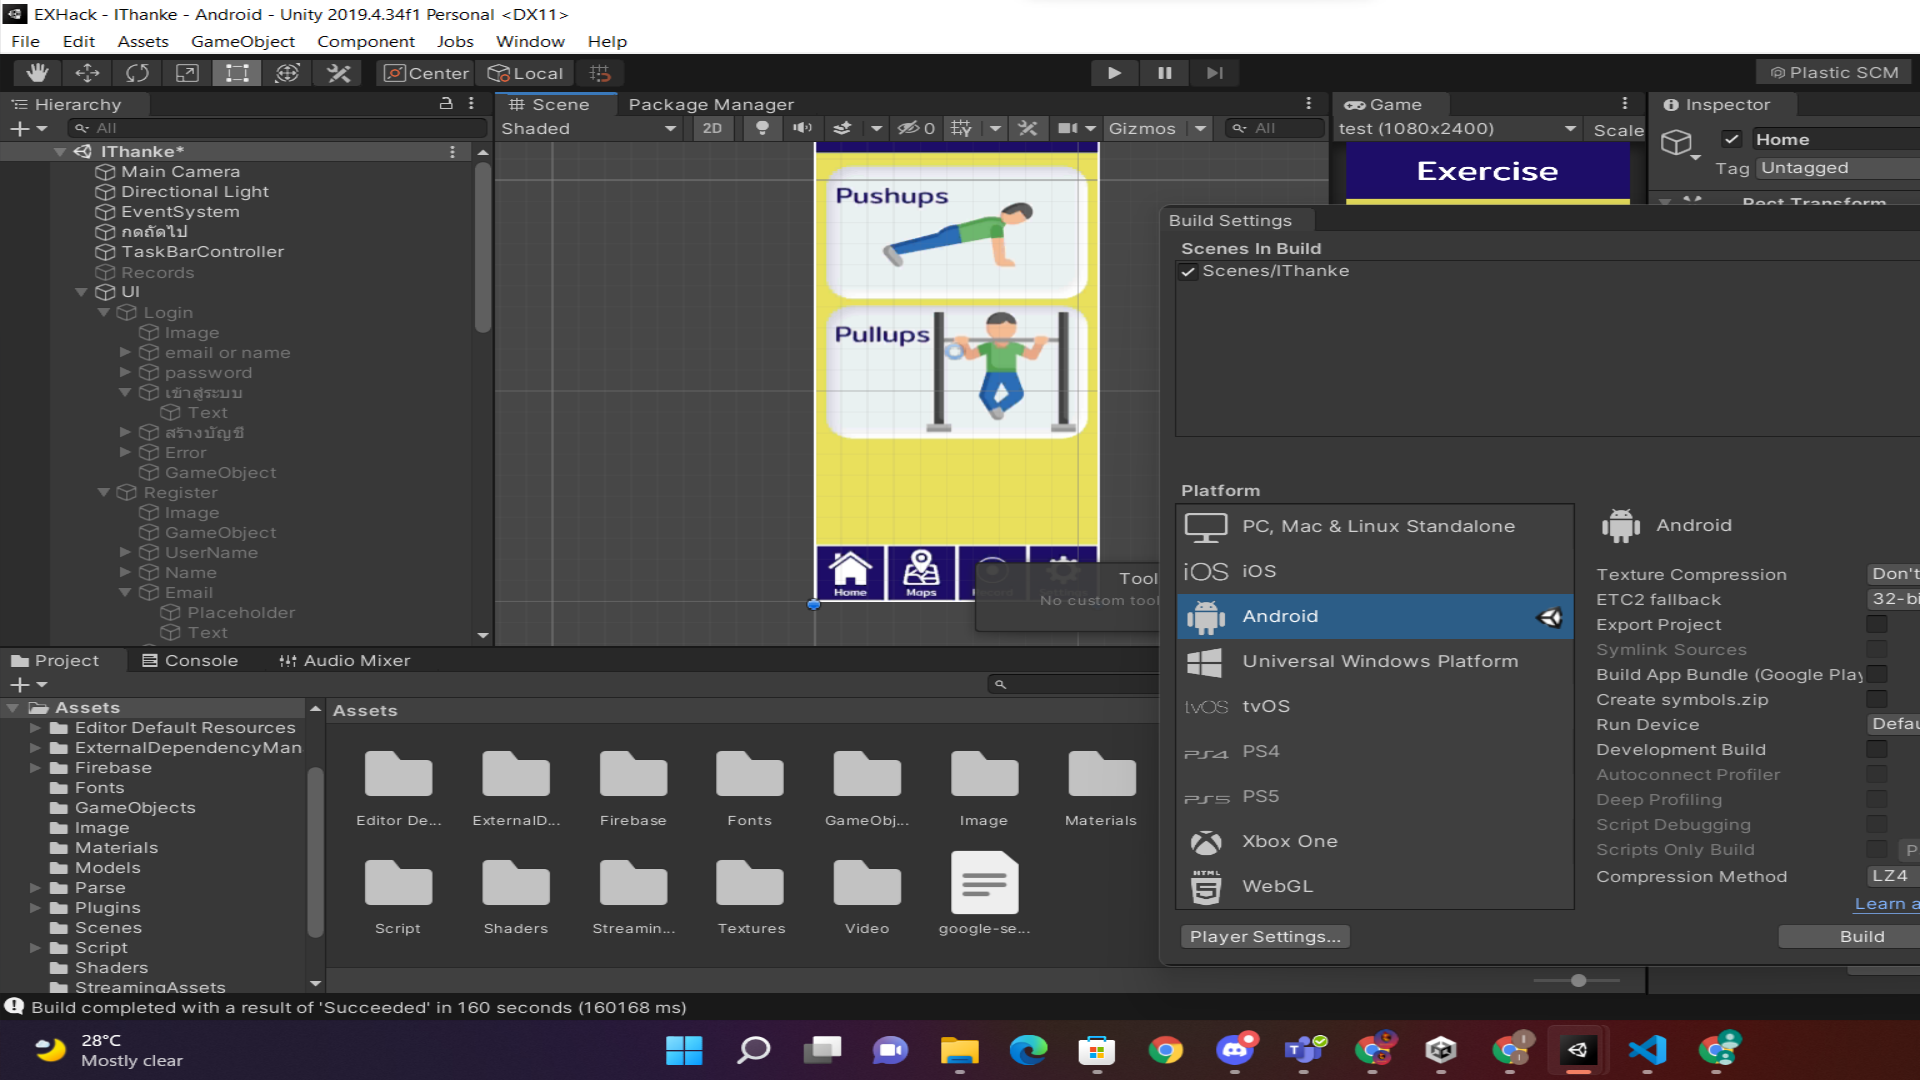The image size is (1920, 1080).
Task: Open the GameObject menu
Action: click(243, 41)
